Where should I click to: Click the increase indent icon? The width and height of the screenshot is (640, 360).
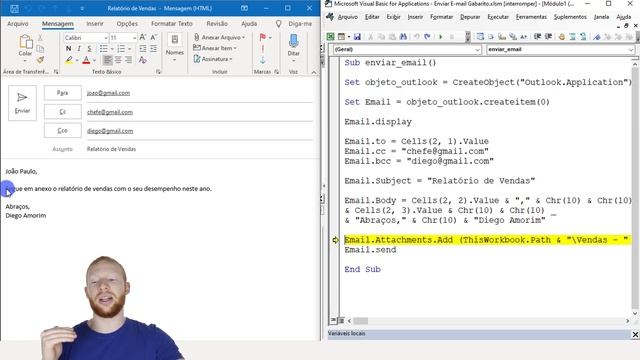click(x=153, y=49)
